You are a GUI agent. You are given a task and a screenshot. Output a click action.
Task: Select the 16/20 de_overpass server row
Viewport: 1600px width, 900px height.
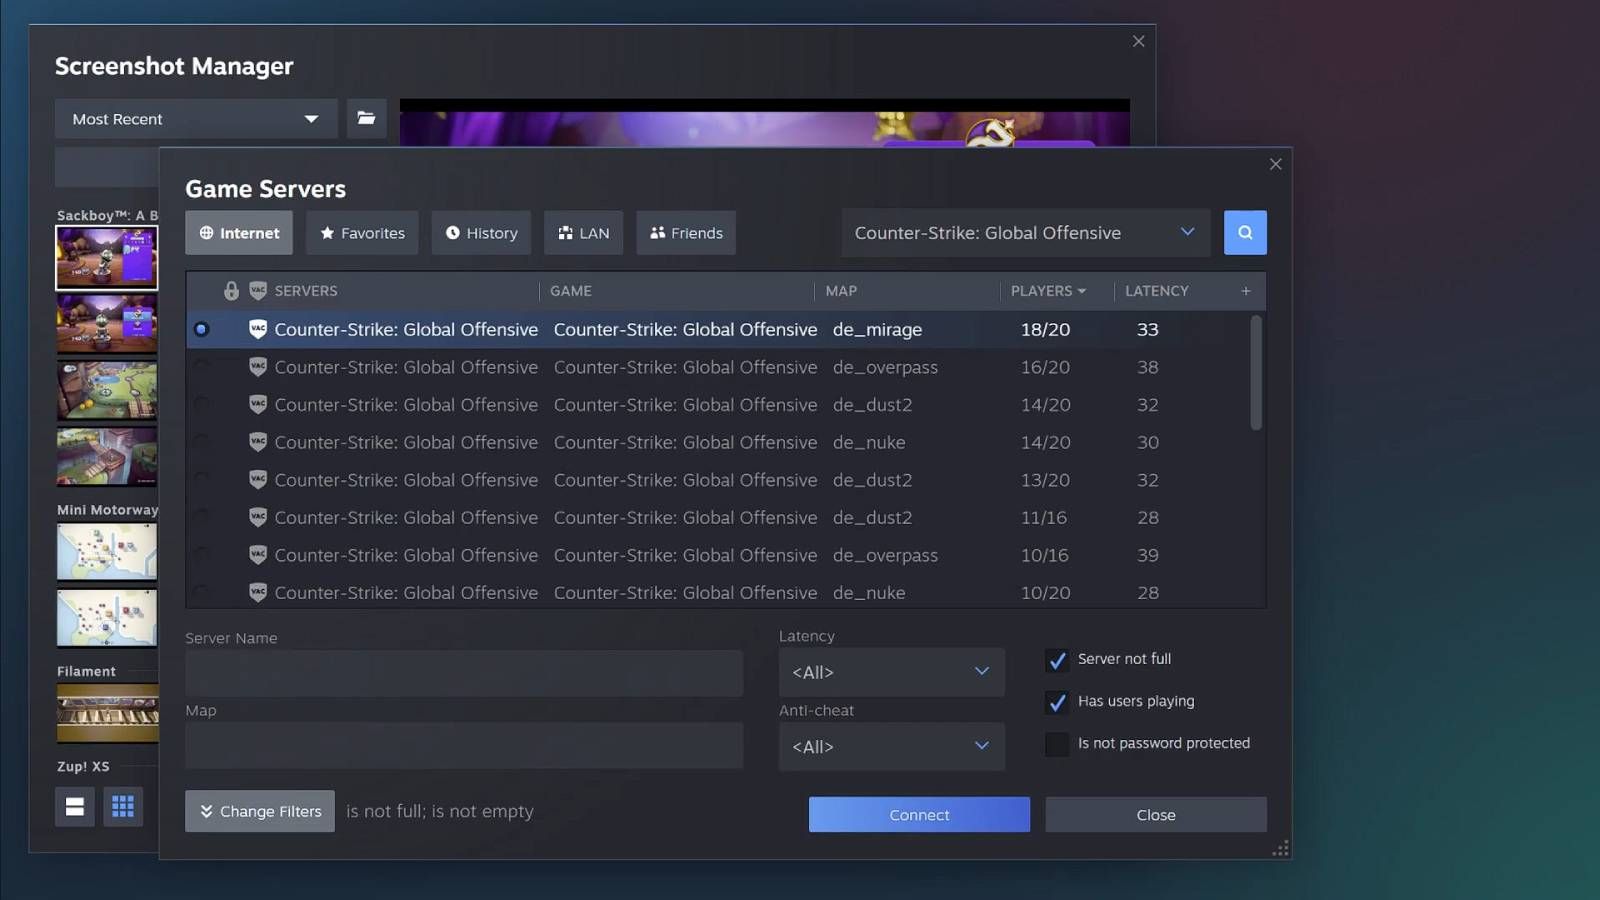718,367
